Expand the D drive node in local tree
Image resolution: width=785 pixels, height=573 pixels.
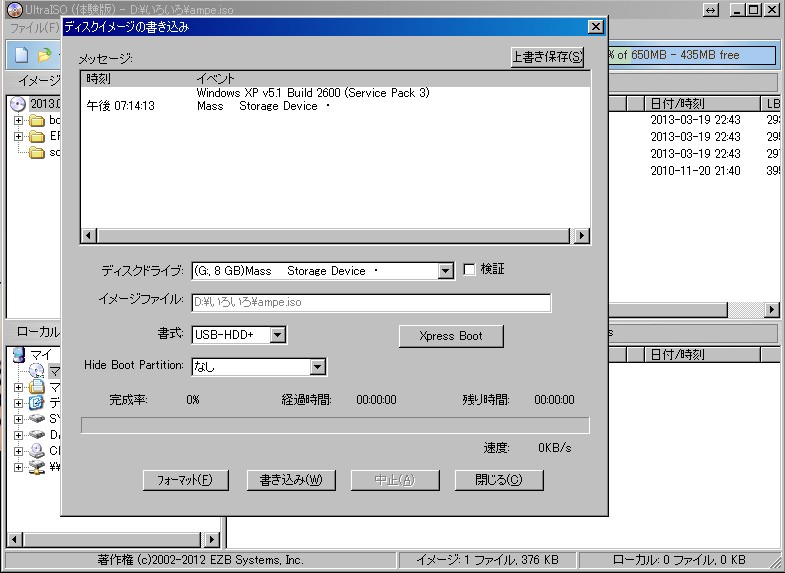[x=19, y=435]
